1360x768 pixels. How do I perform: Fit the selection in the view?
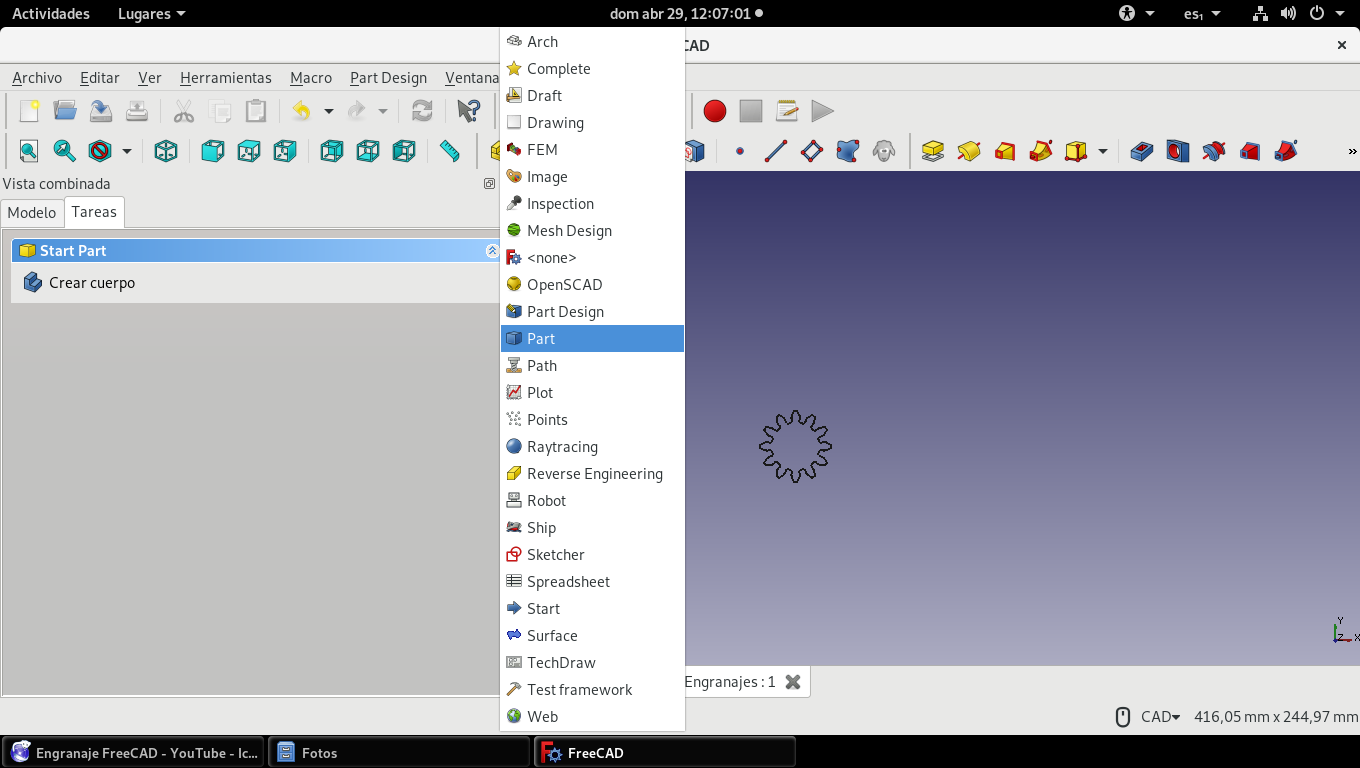click(x=65, y=151)
